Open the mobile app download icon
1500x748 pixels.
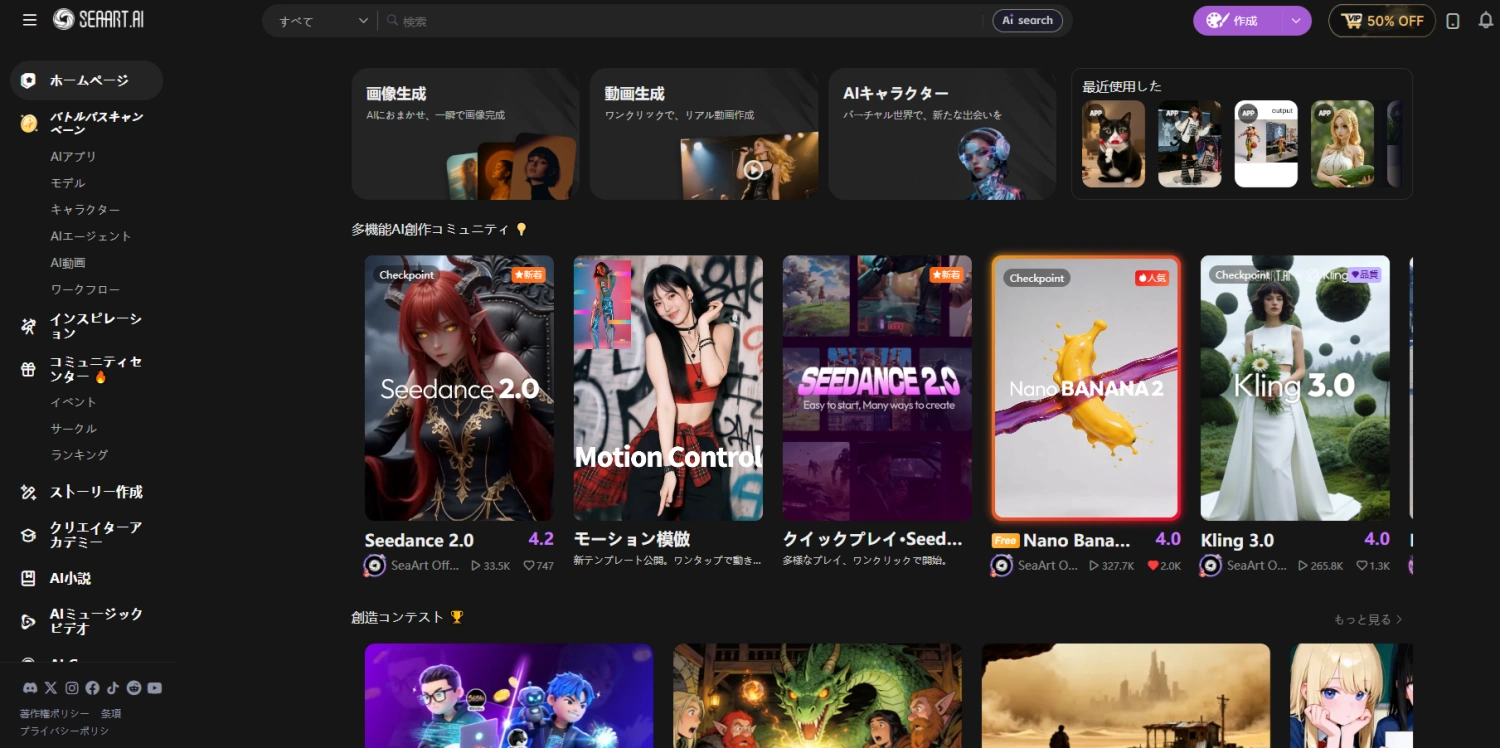point(1453,21)
